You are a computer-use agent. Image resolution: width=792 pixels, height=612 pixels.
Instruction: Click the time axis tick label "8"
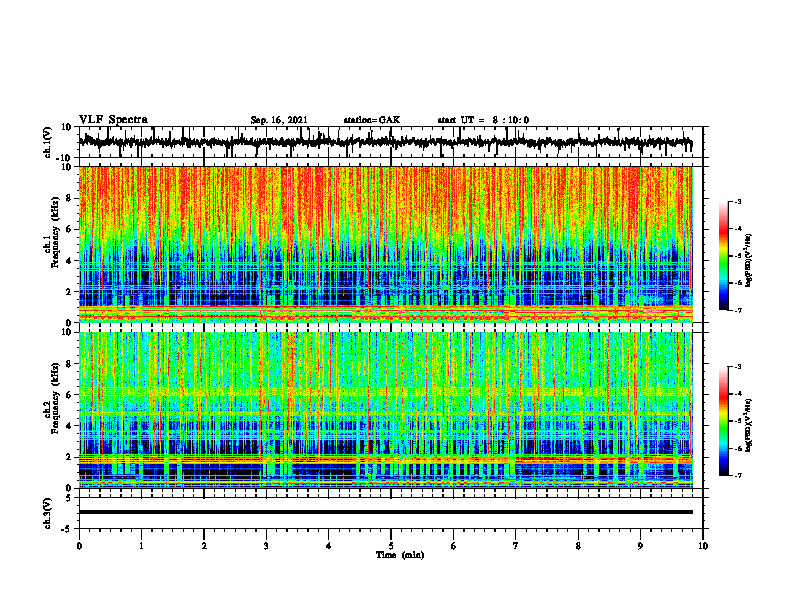[578, 546]
